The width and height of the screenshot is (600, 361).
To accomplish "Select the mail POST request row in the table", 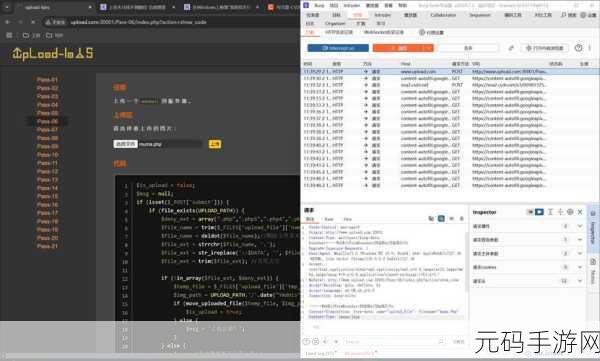I will (x=450, y=85).
